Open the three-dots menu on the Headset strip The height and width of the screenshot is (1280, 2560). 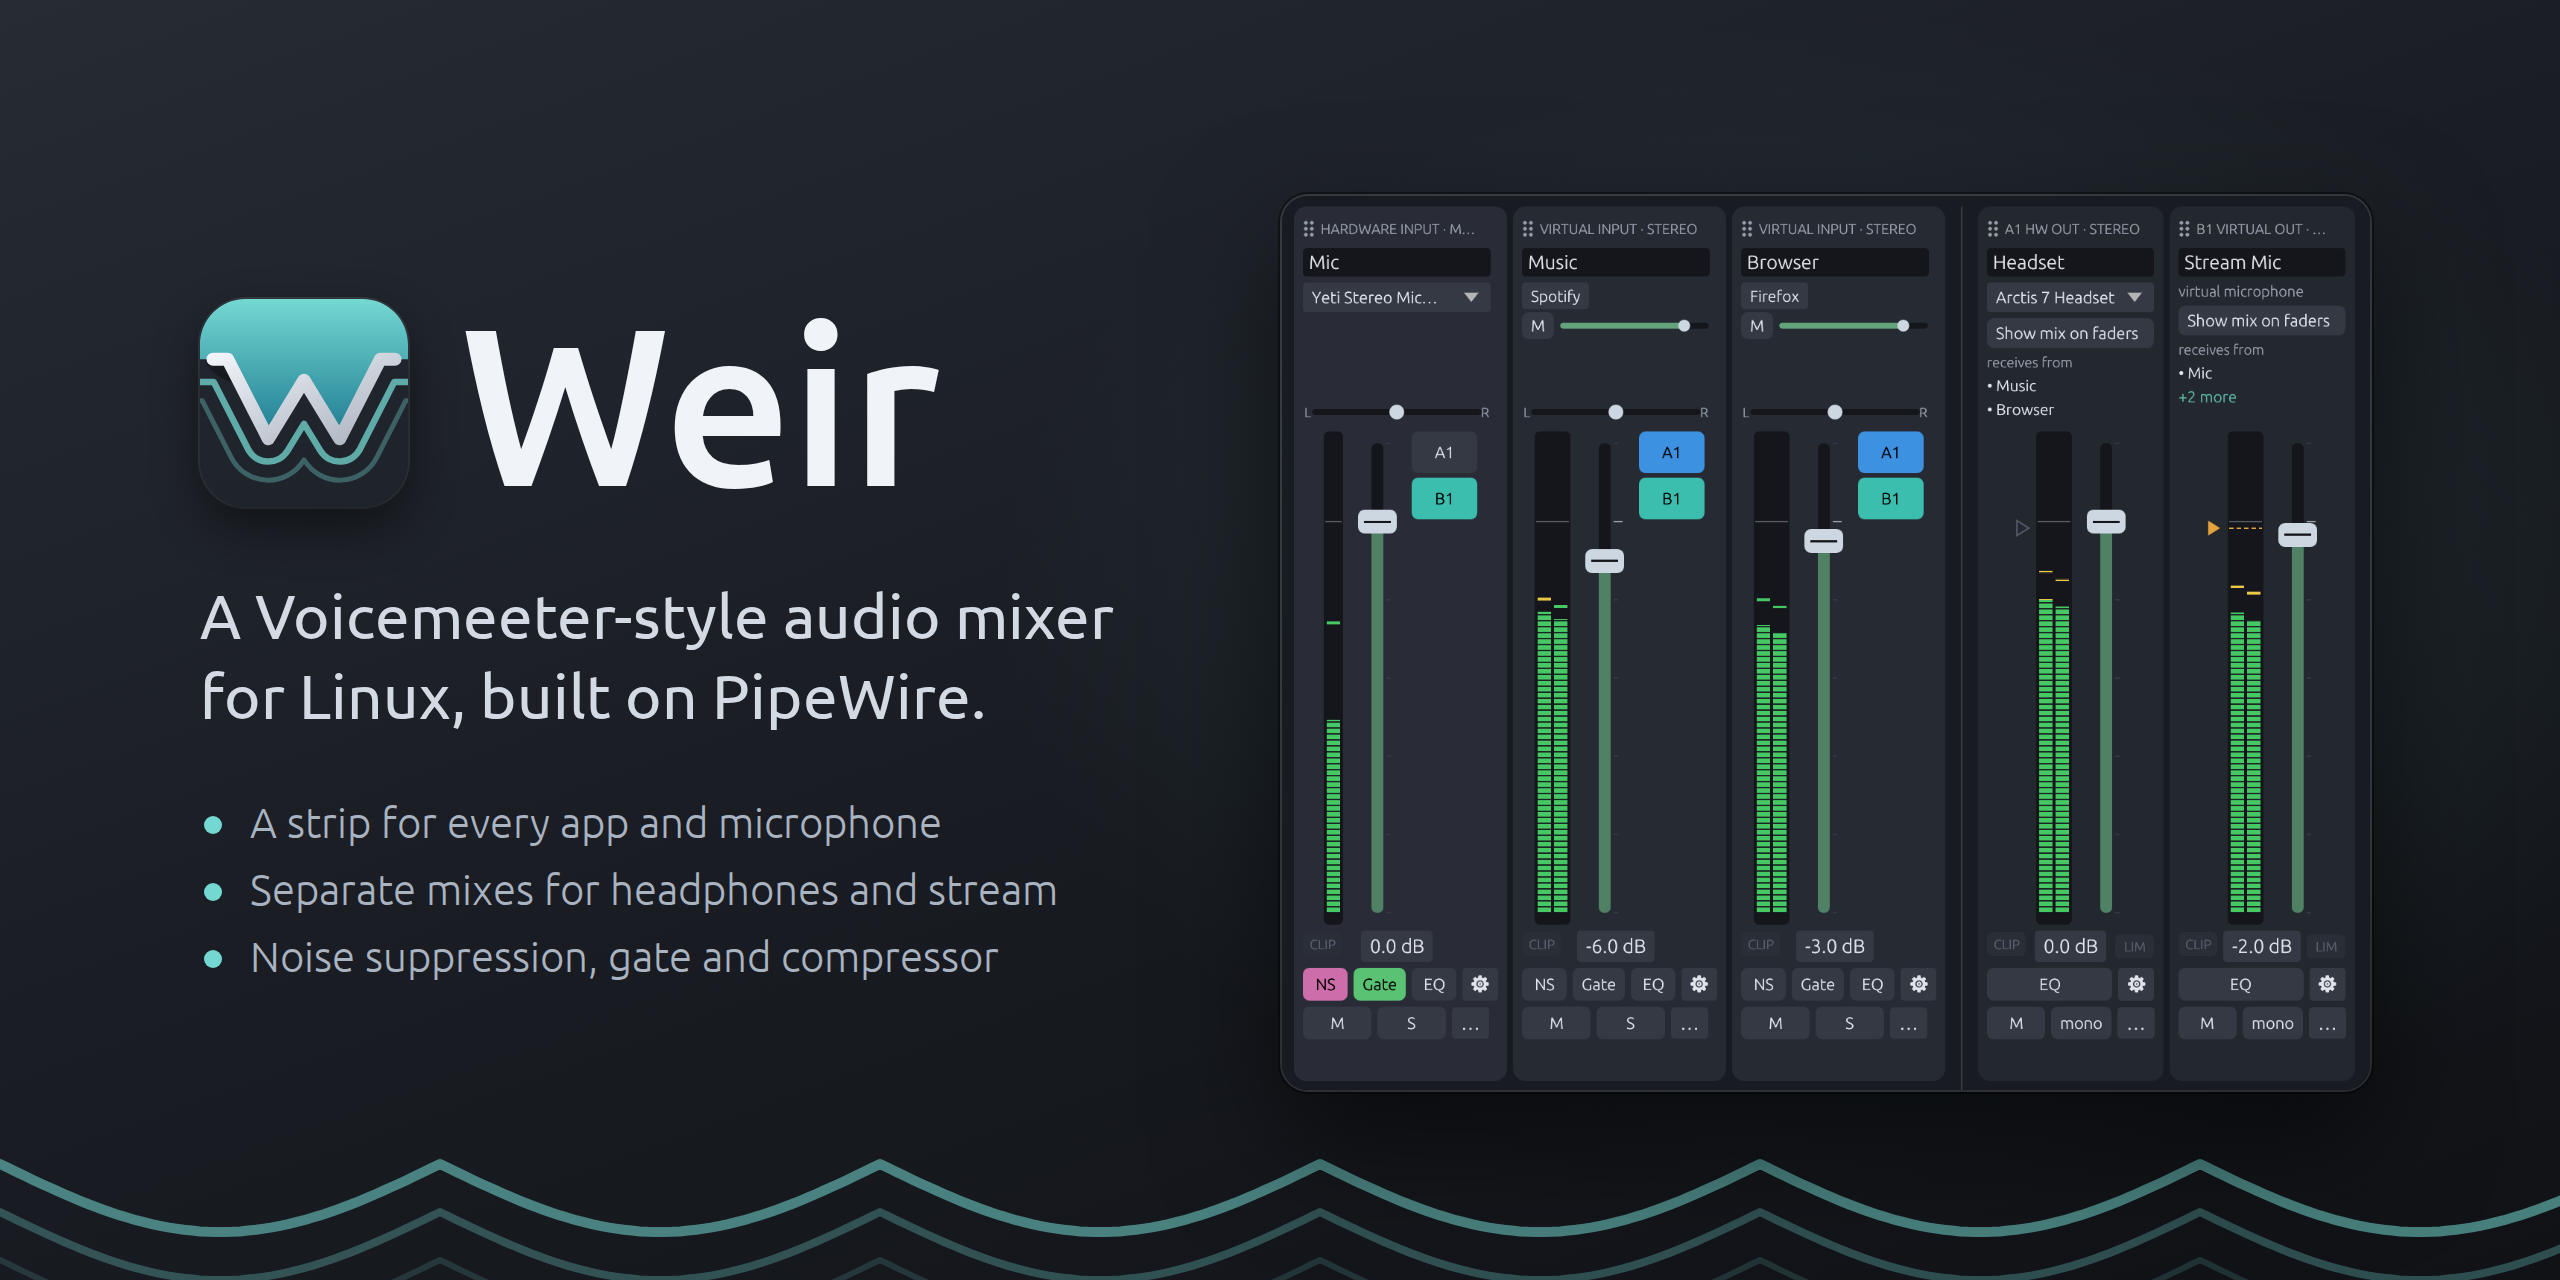(x=2135, y=1023)
